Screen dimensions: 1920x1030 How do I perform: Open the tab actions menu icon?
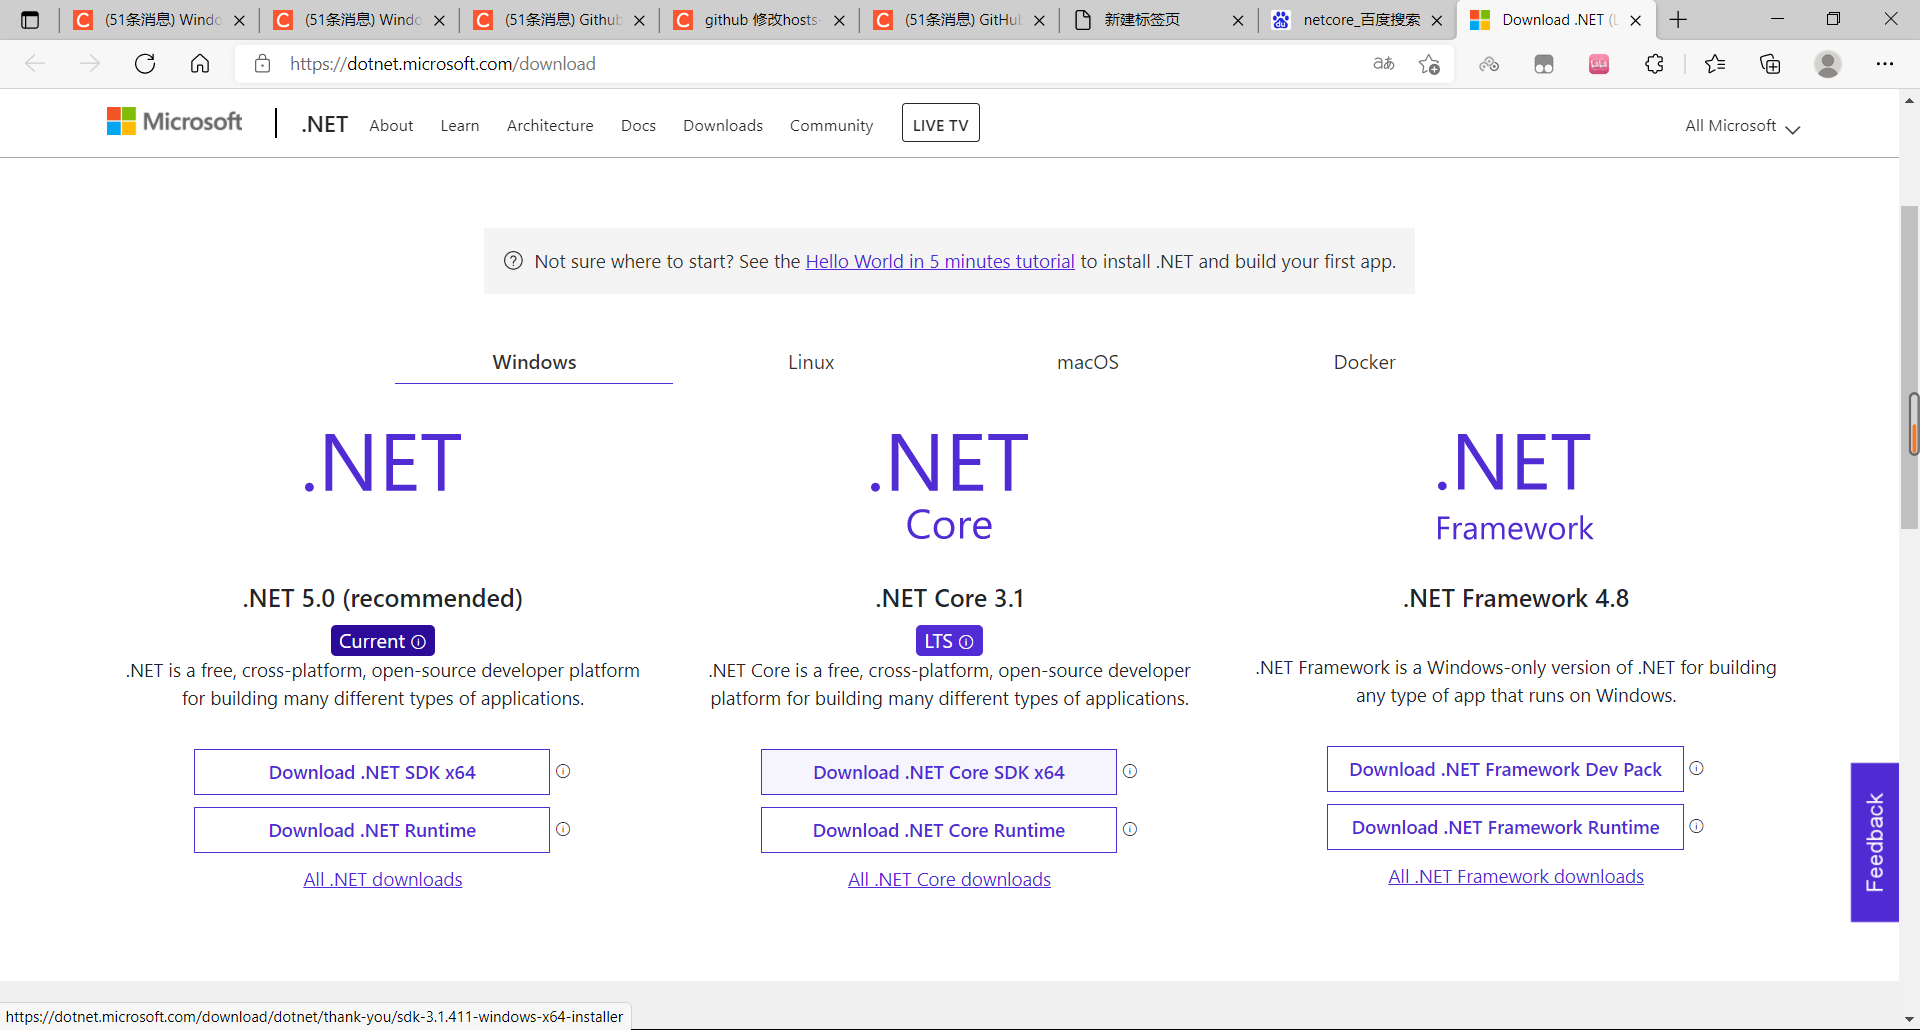coord(30,20)
